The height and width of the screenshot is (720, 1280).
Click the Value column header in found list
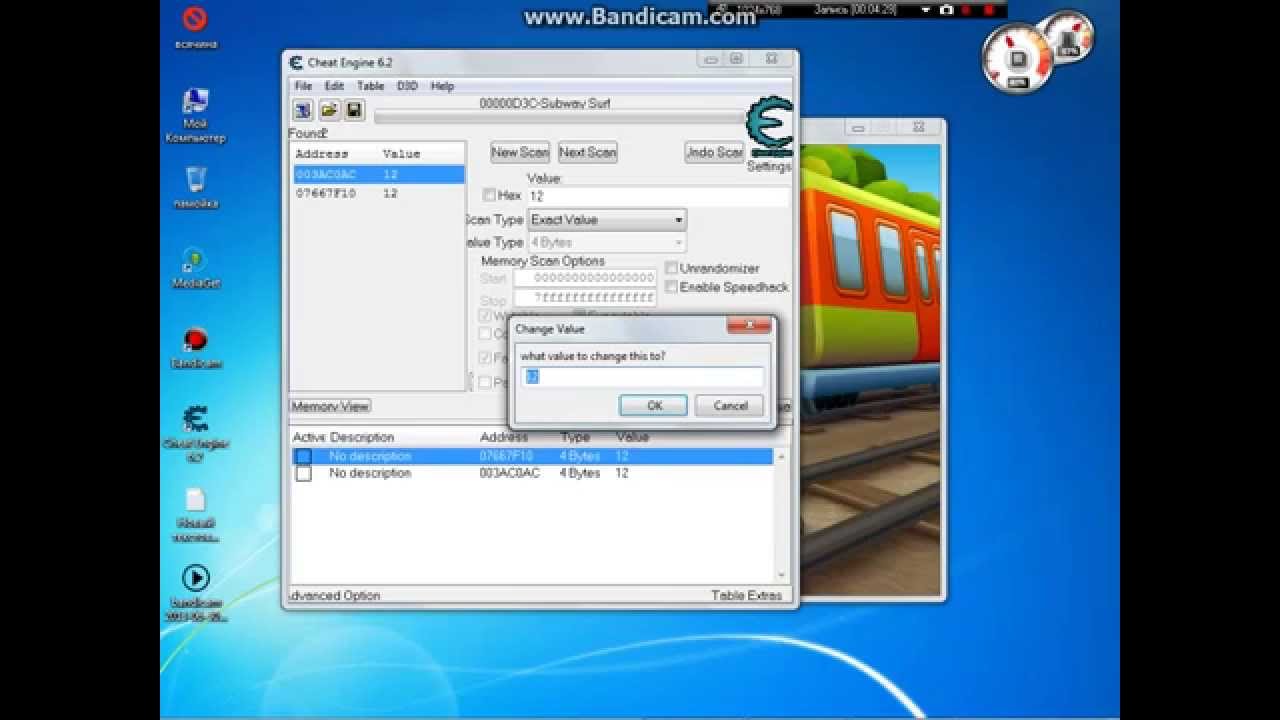click(401, 154)
